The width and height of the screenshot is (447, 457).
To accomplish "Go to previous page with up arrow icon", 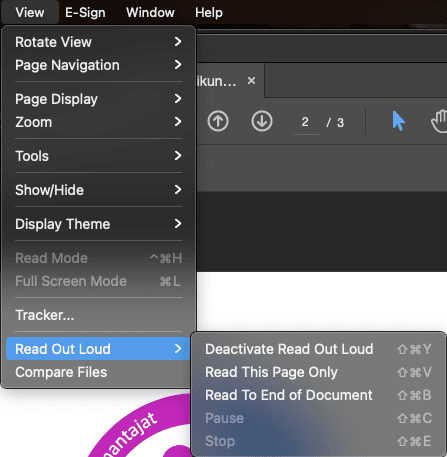I will 218,121.
